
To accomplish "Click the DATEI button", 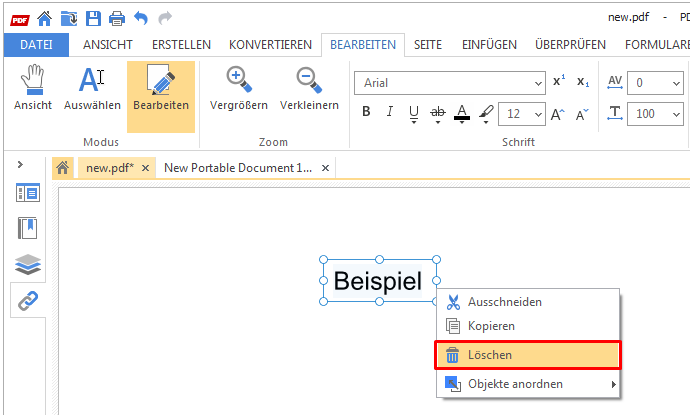I will click(36, 44).
